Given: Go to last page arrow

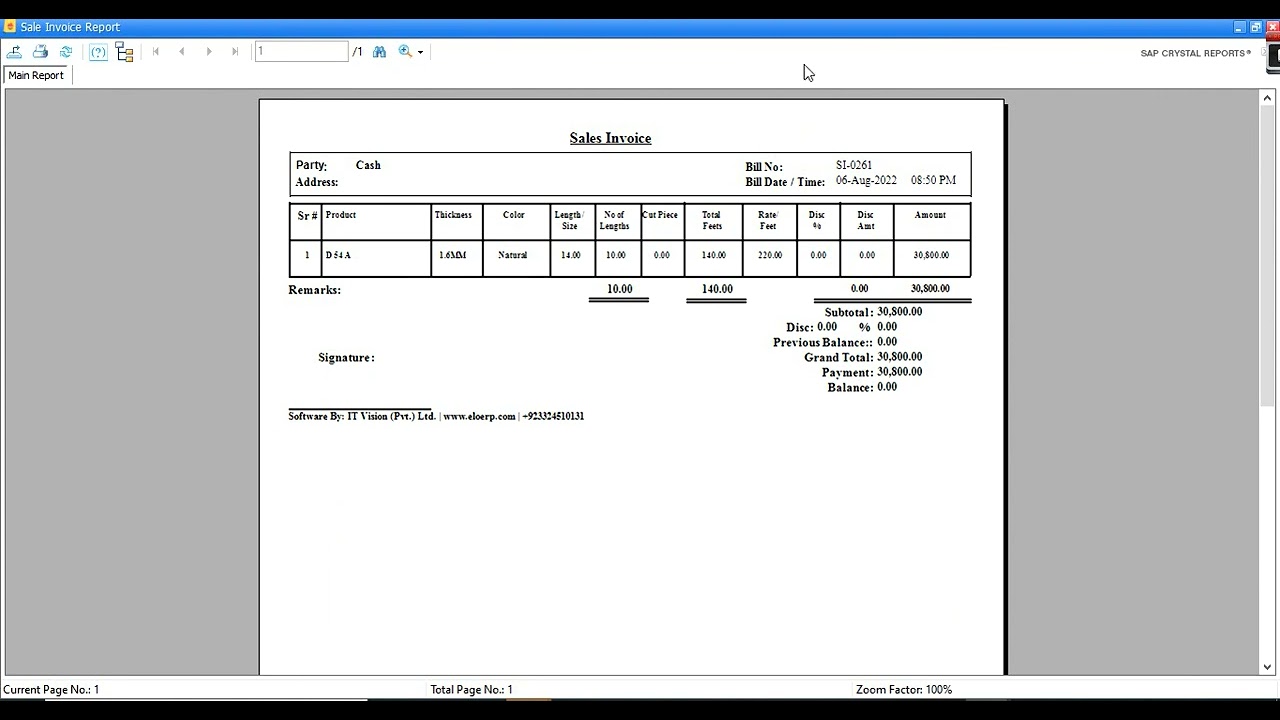Looking at the screenshot, I should (235, 52).
